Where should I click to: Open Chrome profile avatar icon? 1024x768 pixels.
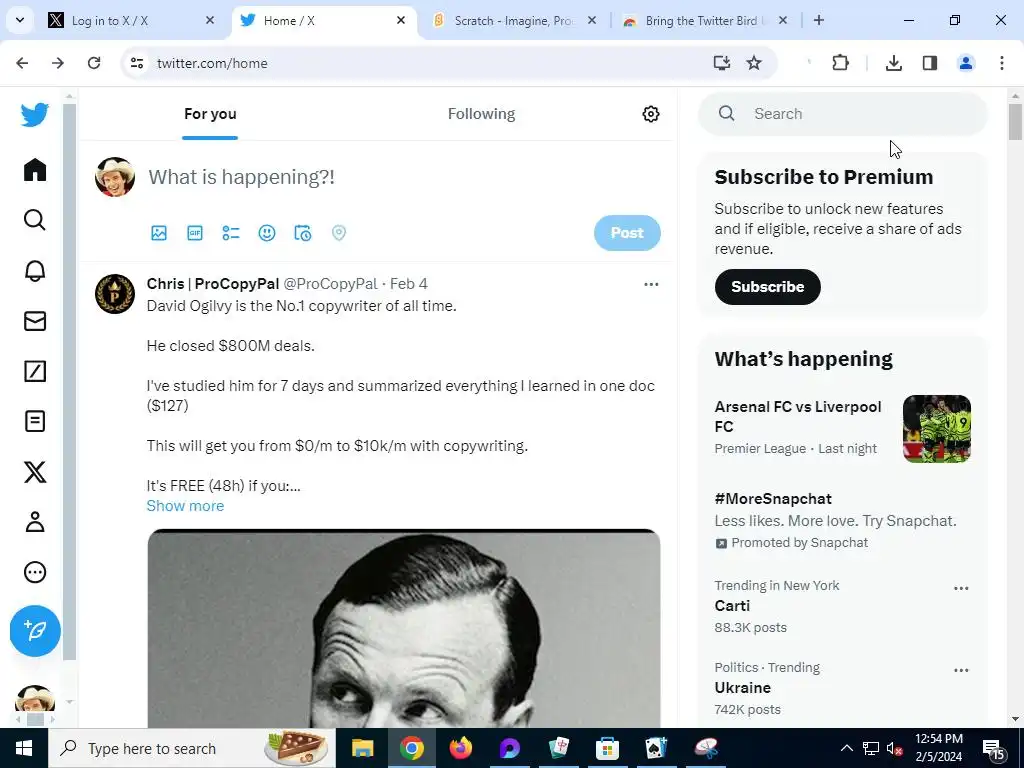[965, 63]
